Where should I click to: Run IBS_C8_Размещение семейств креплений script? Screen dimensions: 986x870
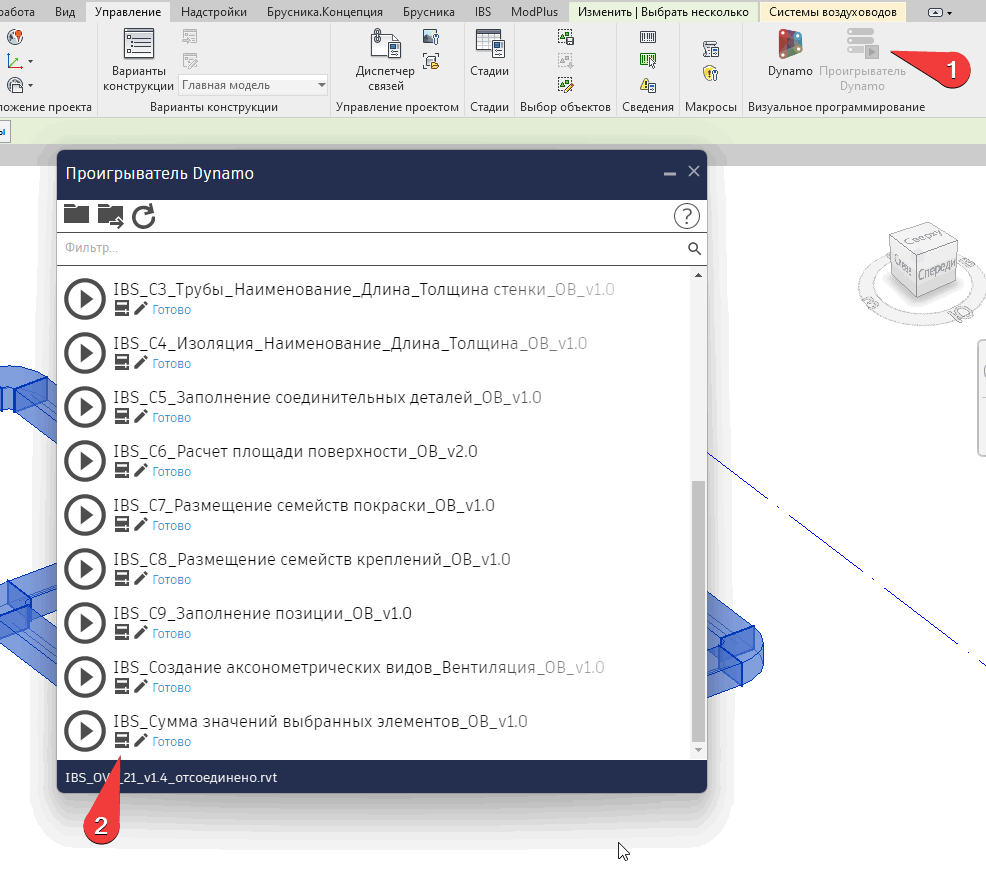coord(85,570)
